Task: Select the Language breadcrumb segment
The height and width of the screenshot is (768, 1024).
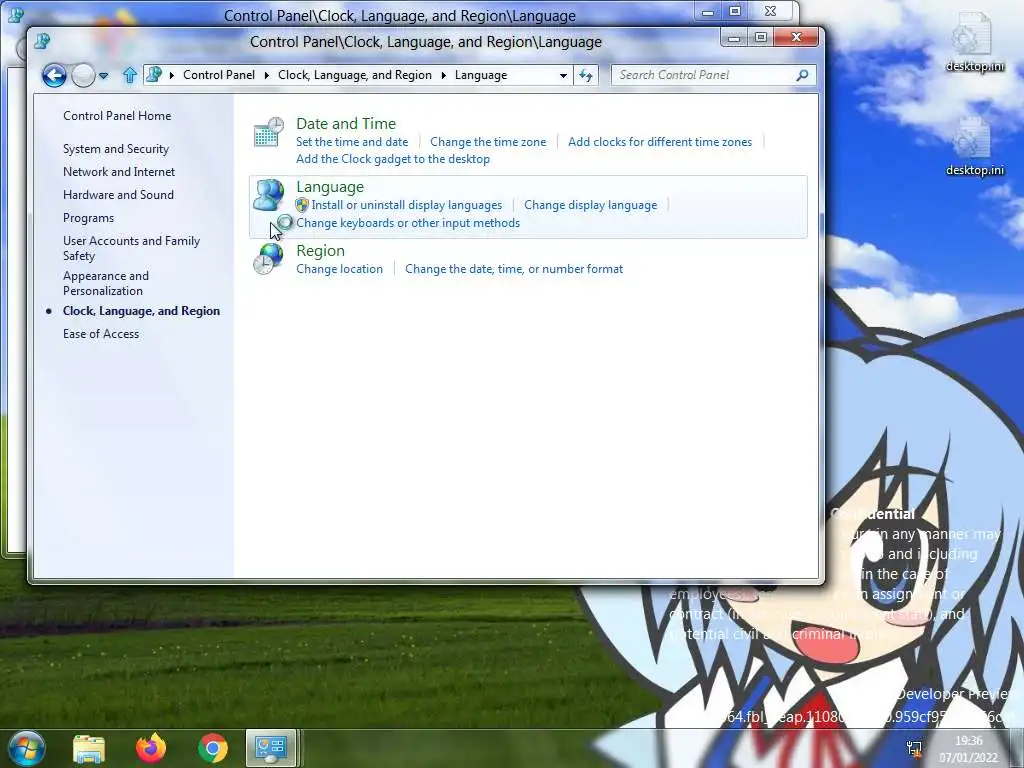Action: tap(481, 75)
